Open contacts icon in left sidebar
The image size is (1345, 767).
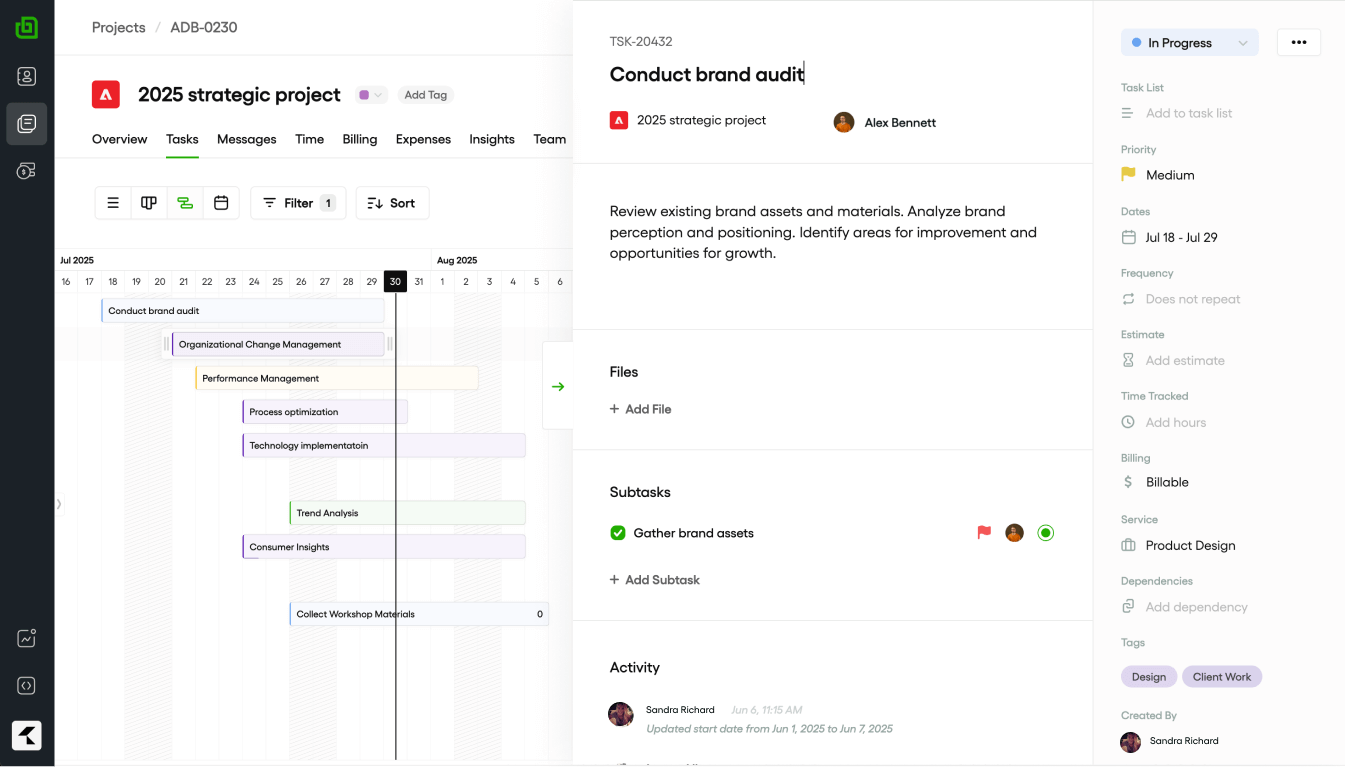point(27,76)
